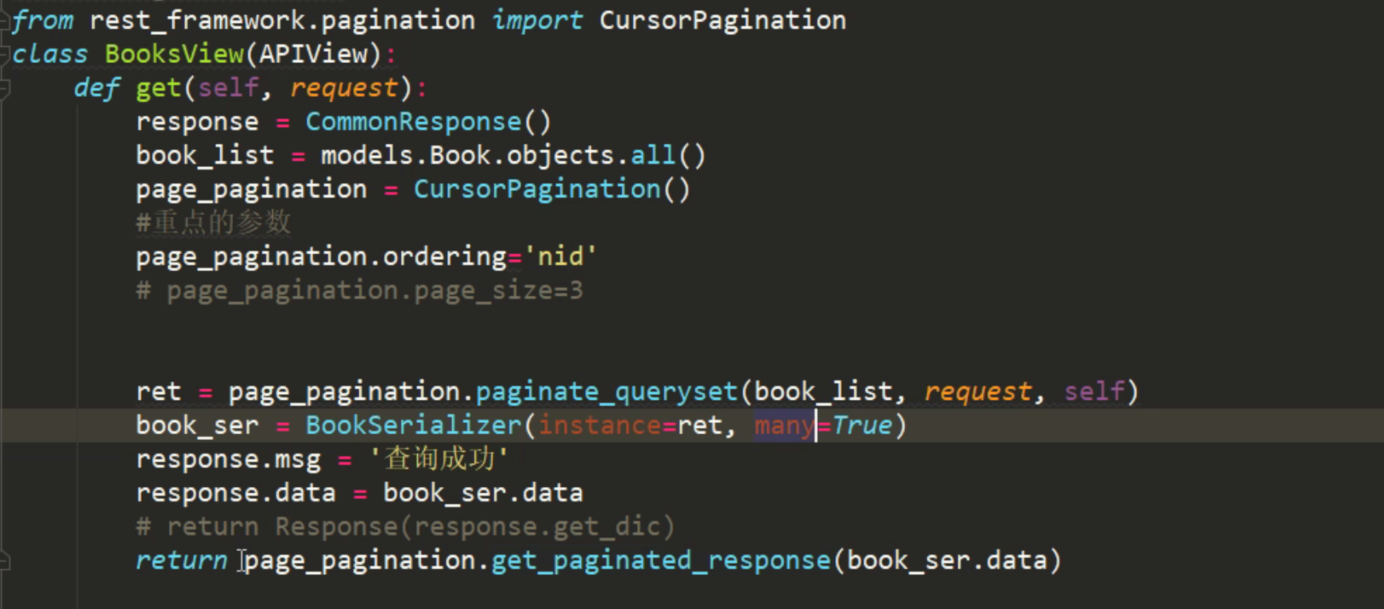Click the commented return Response line
Screen dimensions: 1384x609
[x=405, y=527]
